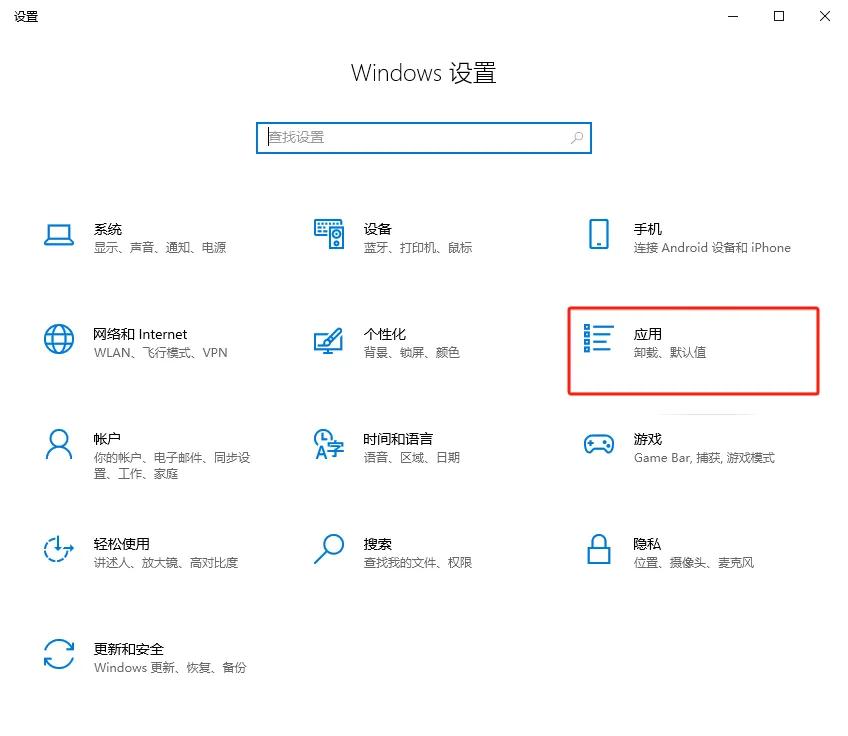Click the 网络和 Internet globe icon
Viewport: 848px width, 736px height.
pos(59,339)
